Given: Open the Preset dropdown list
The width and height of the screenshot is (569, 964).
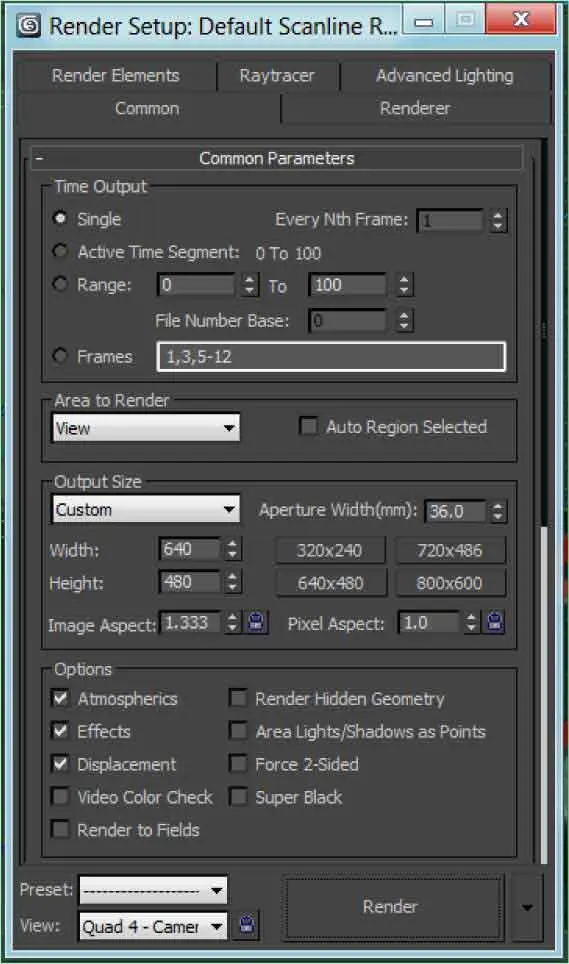Looking at the screenshot, I should pyautogui.click(x=153, y=890).
